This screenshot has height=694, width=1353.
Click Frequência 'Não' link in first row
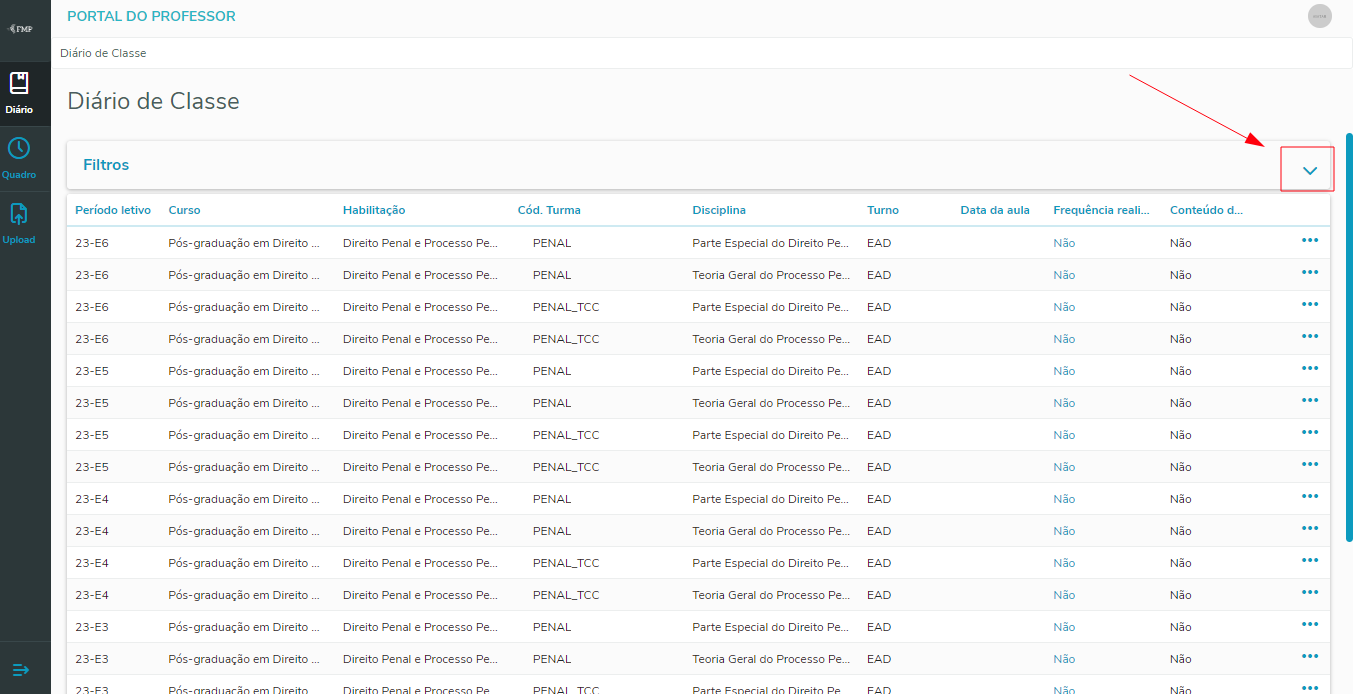click(1063, 243)
